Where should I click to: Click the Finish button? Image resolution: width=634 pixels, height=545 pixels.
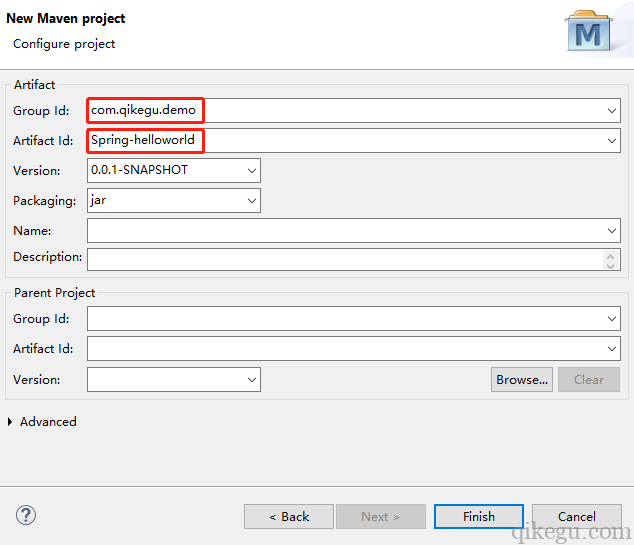pyautogui.click(x=479, y=516)
